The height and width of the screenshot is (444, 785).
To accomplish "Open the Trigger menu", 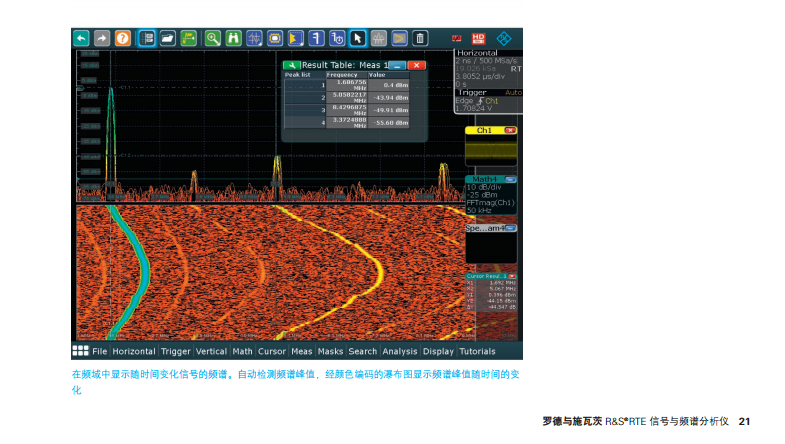I will (x=176, y=351).
